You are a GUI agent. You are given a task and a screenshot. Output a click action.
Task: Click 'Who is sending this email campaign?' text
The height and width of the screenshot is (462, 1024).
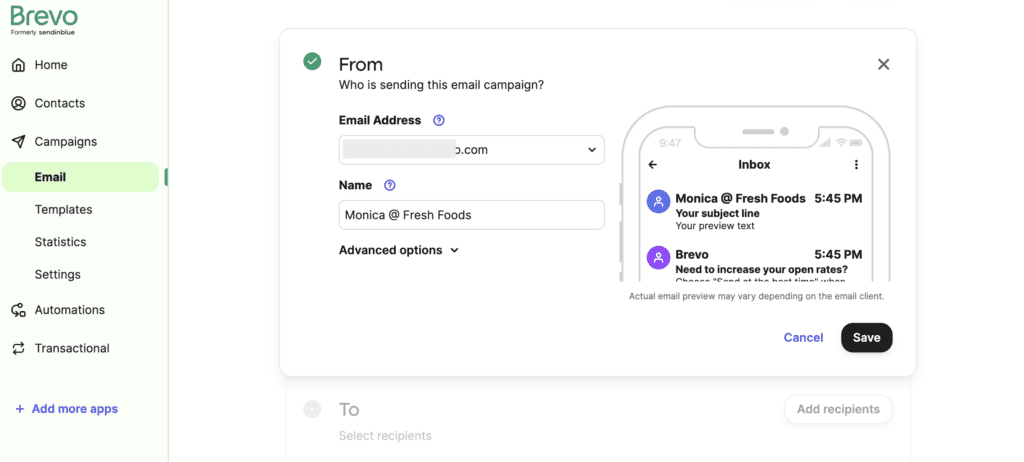tap(441, 85)
